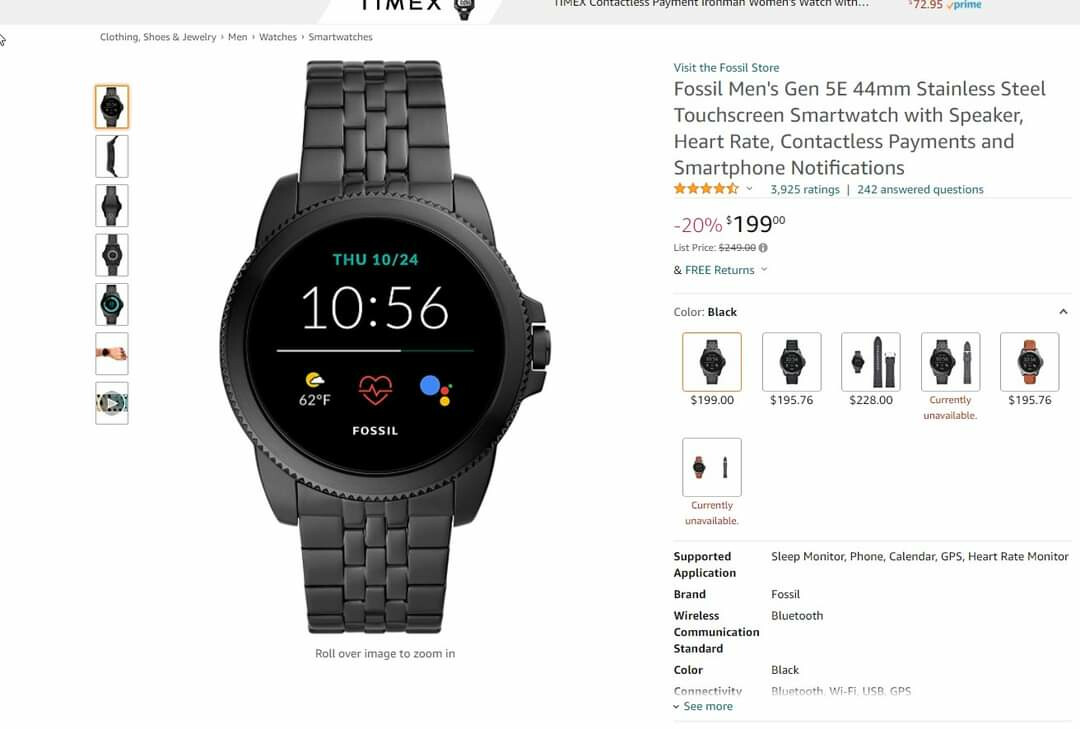Viewport: 1080px width, 729px height.
Task: Expand See more product details
Action: coord(703,706)
